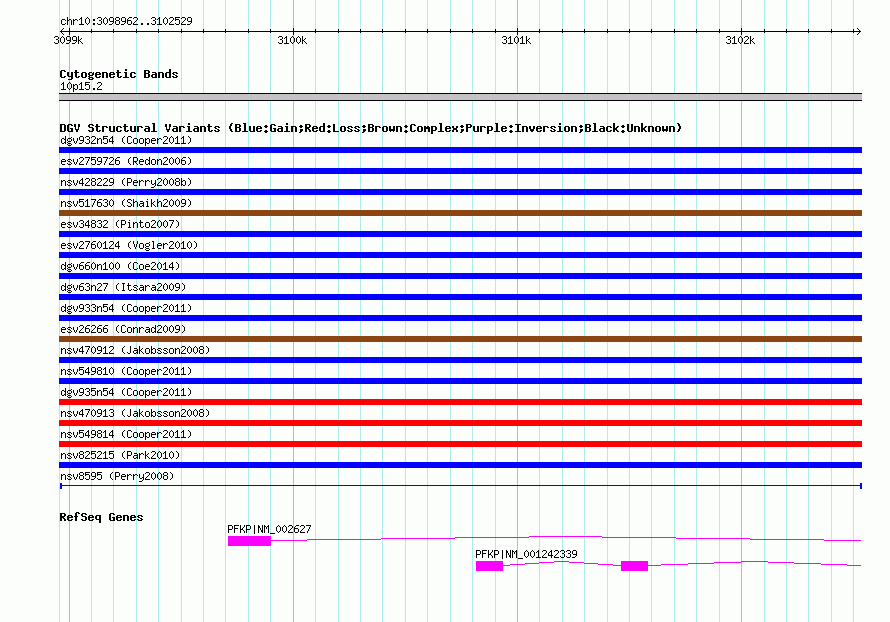Click the PFKP|NM_001242339 transcript label

[526, 554]
